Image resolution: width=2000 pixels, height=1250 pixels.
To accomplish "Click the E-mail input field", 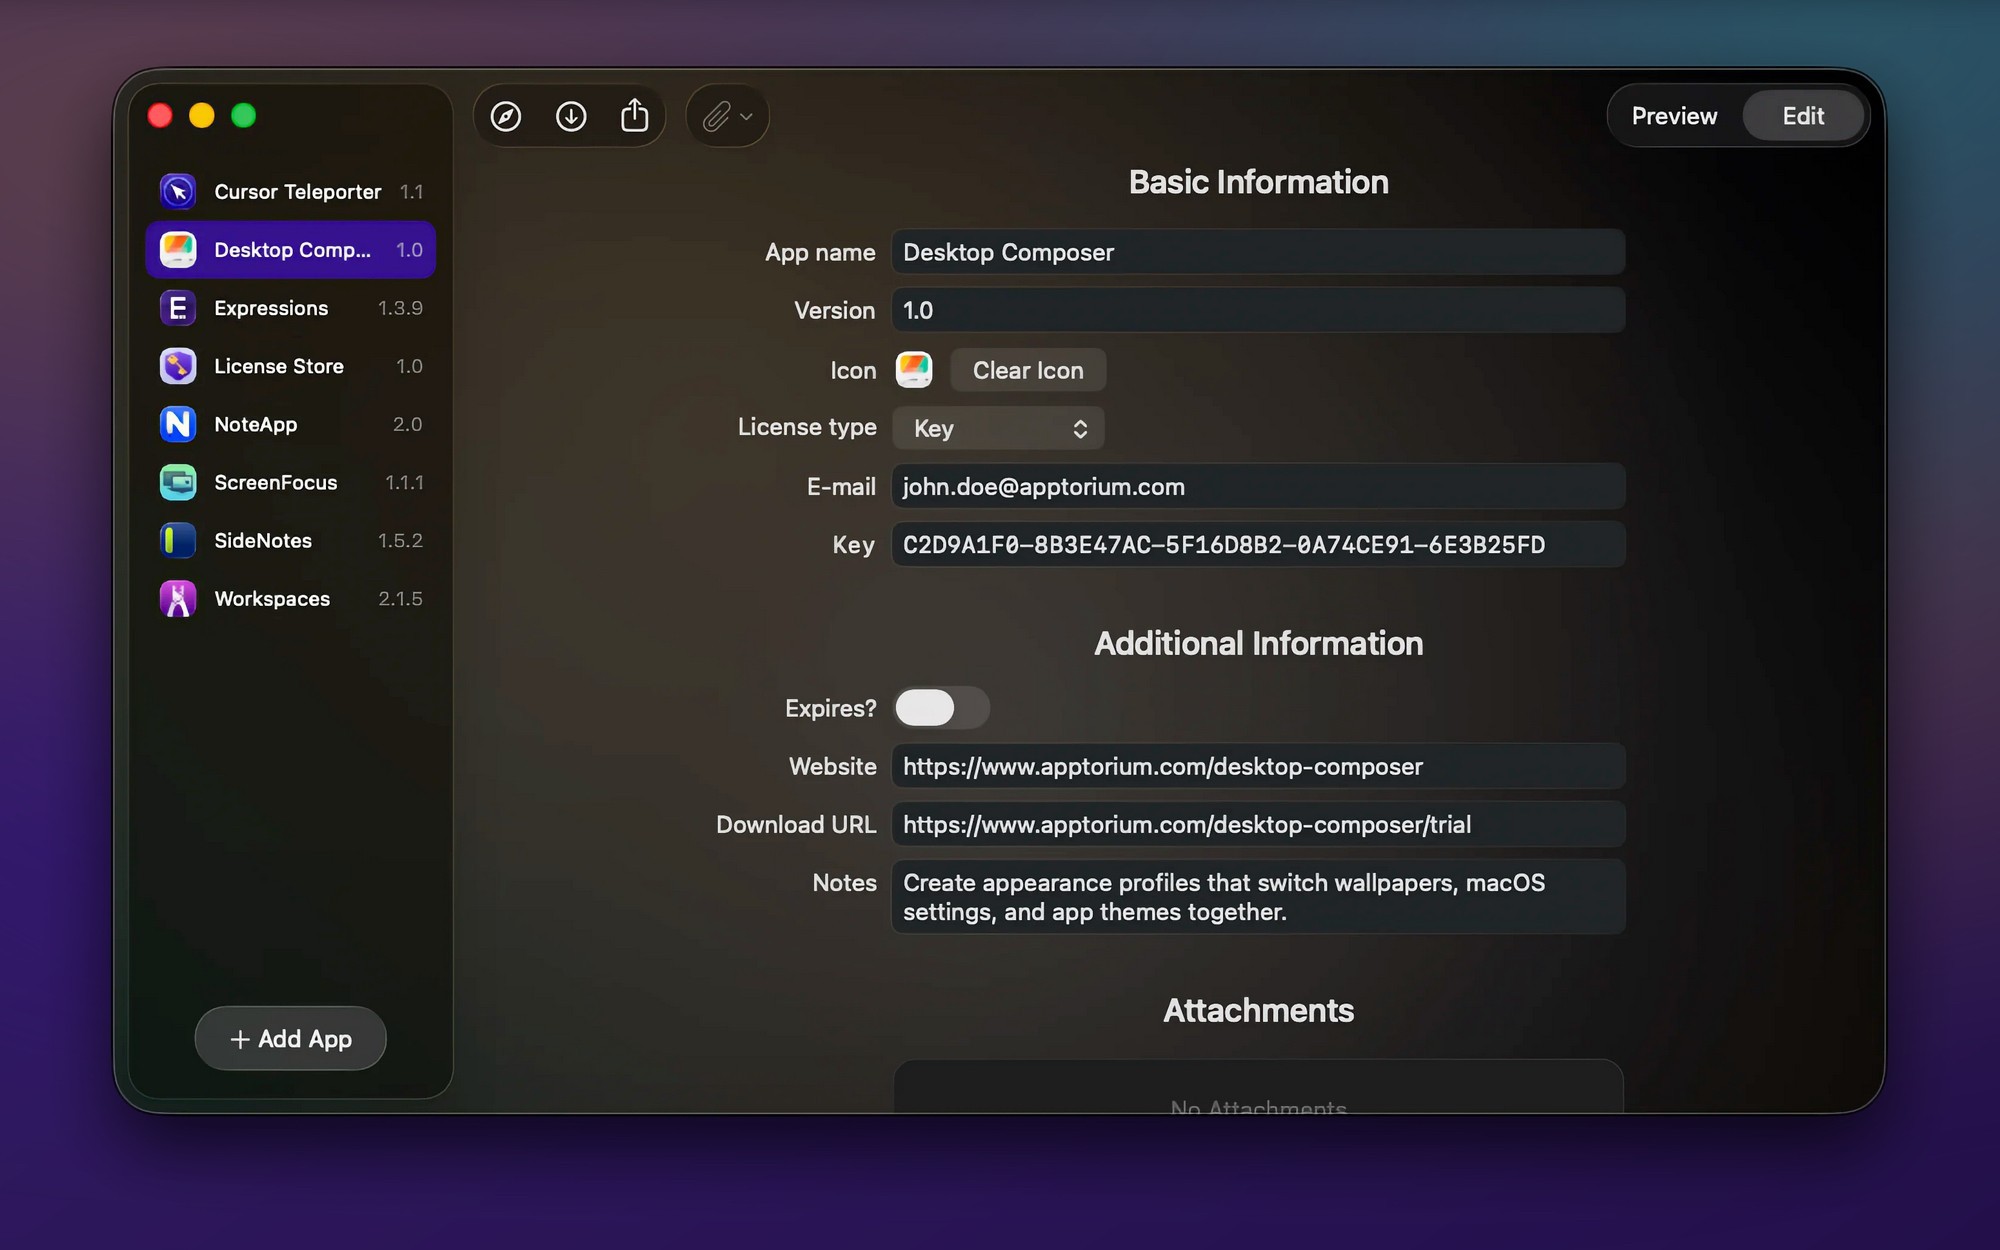I will (x=1258, y=486).
